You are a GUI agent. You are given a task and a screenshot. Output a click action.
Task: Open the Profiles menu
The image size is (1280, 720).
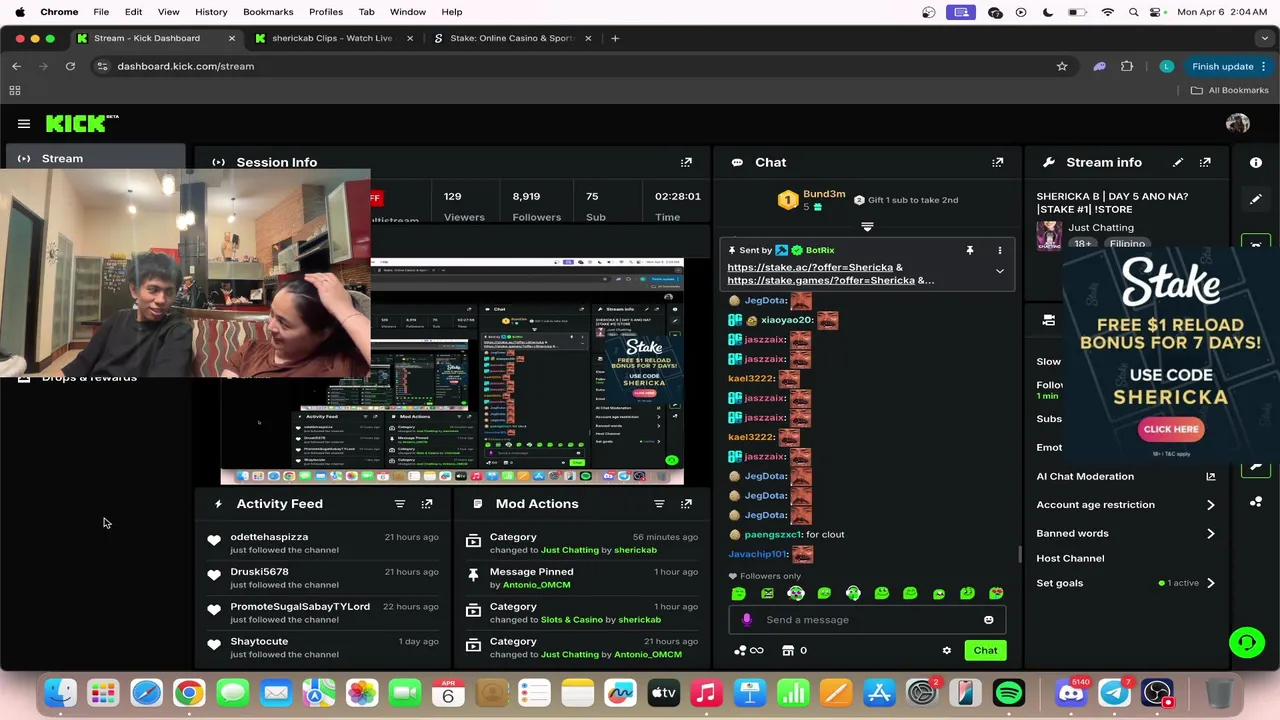click(x=326, y=12)
